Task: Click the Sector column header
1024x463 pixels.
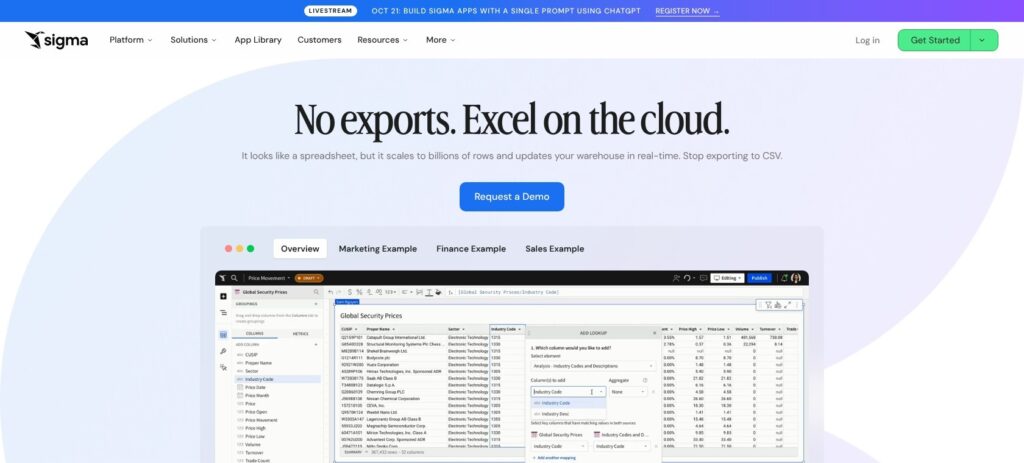Action: (467, 329)
